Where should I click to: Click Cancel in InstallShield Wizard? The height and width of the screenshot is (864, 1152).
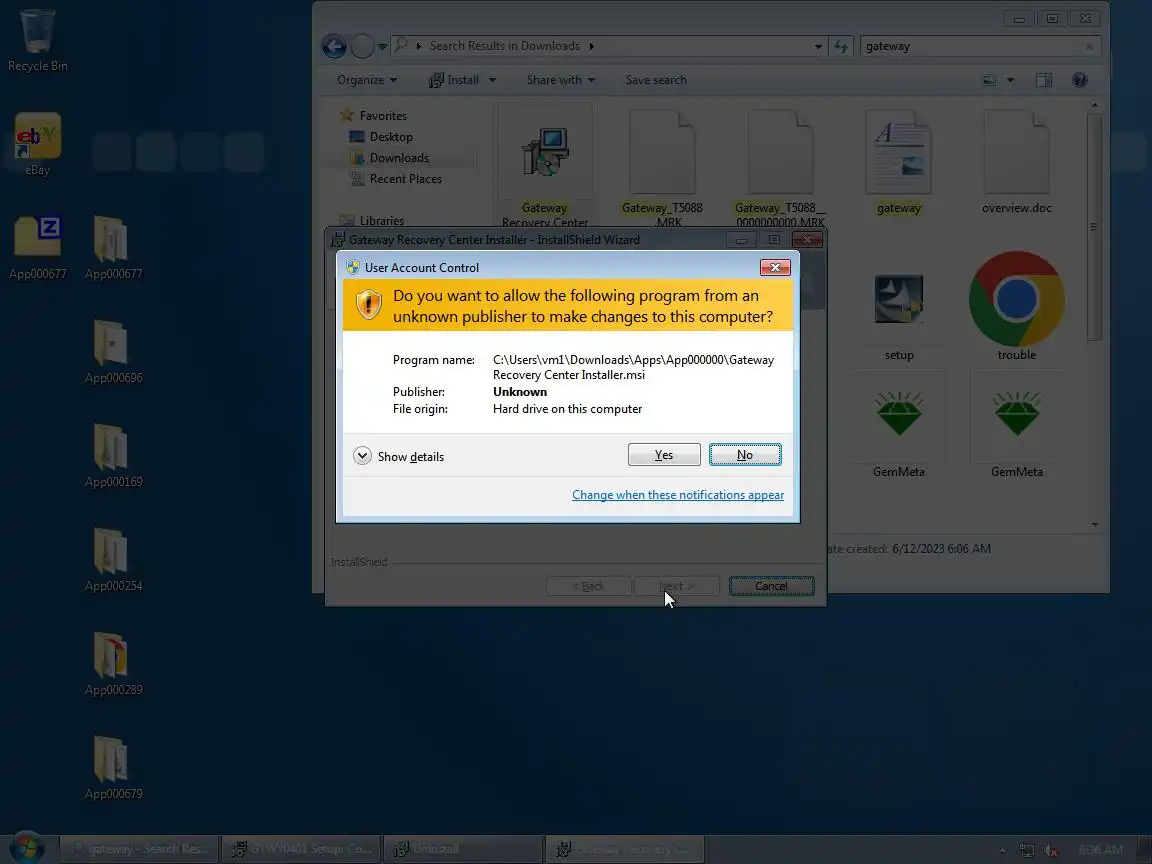[771, 586]
